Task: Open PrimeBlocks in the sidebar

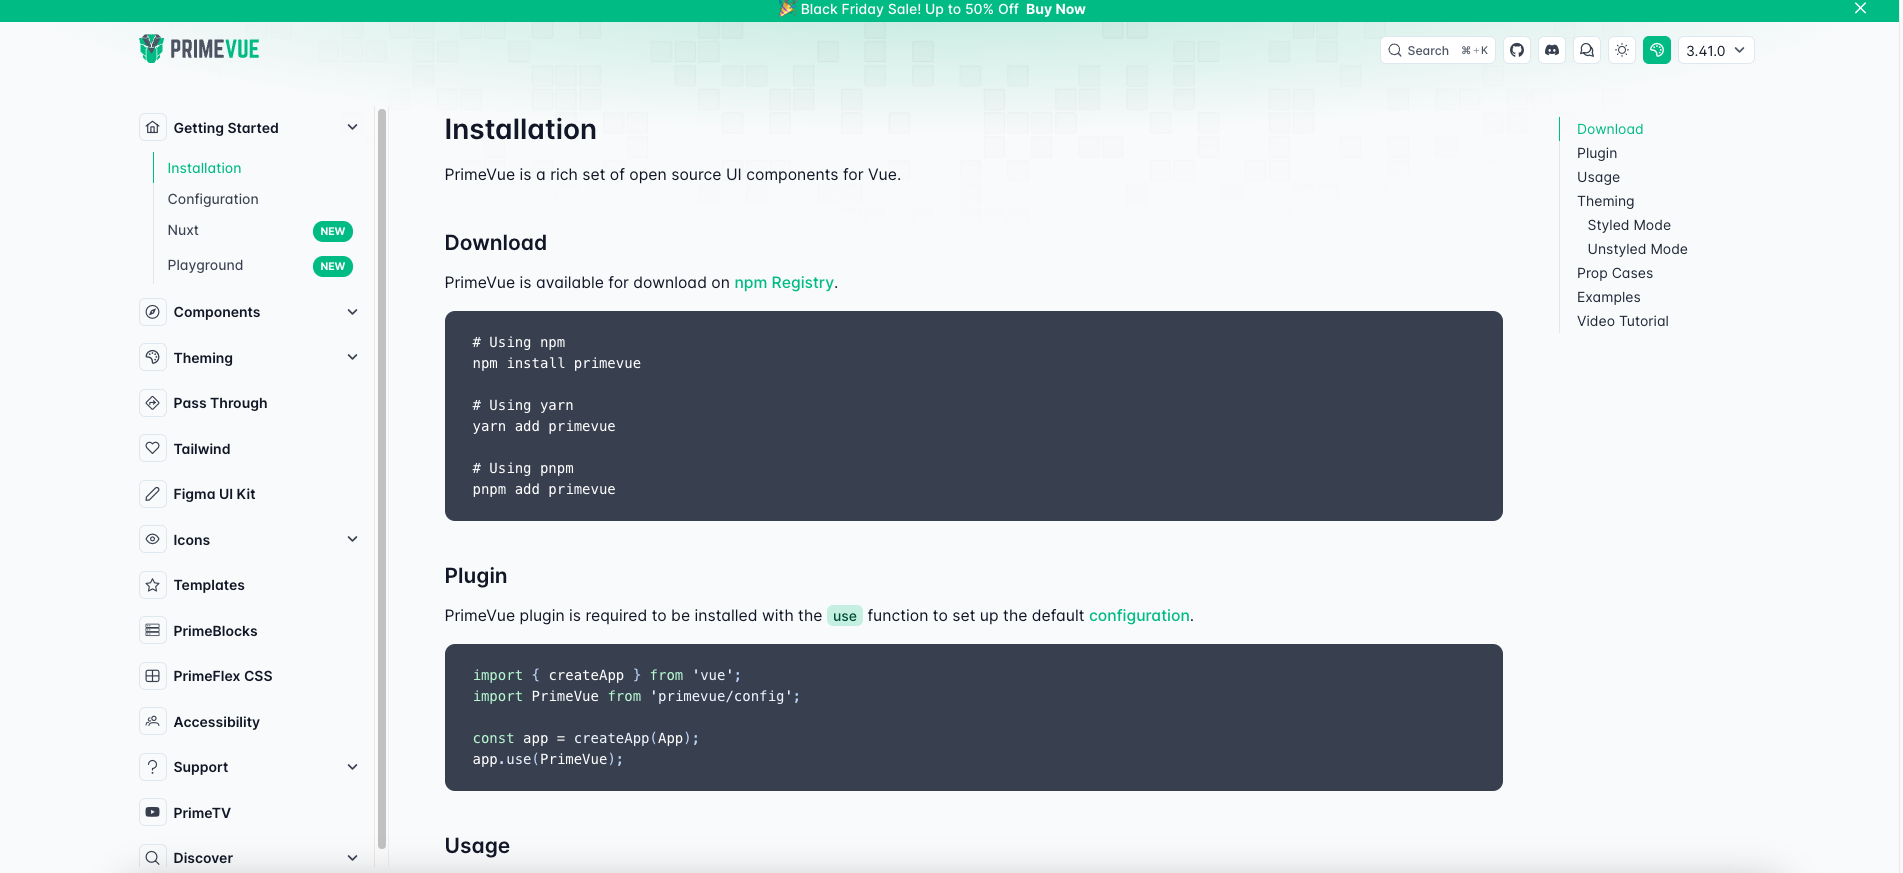Action: click(x=215, y=631)
